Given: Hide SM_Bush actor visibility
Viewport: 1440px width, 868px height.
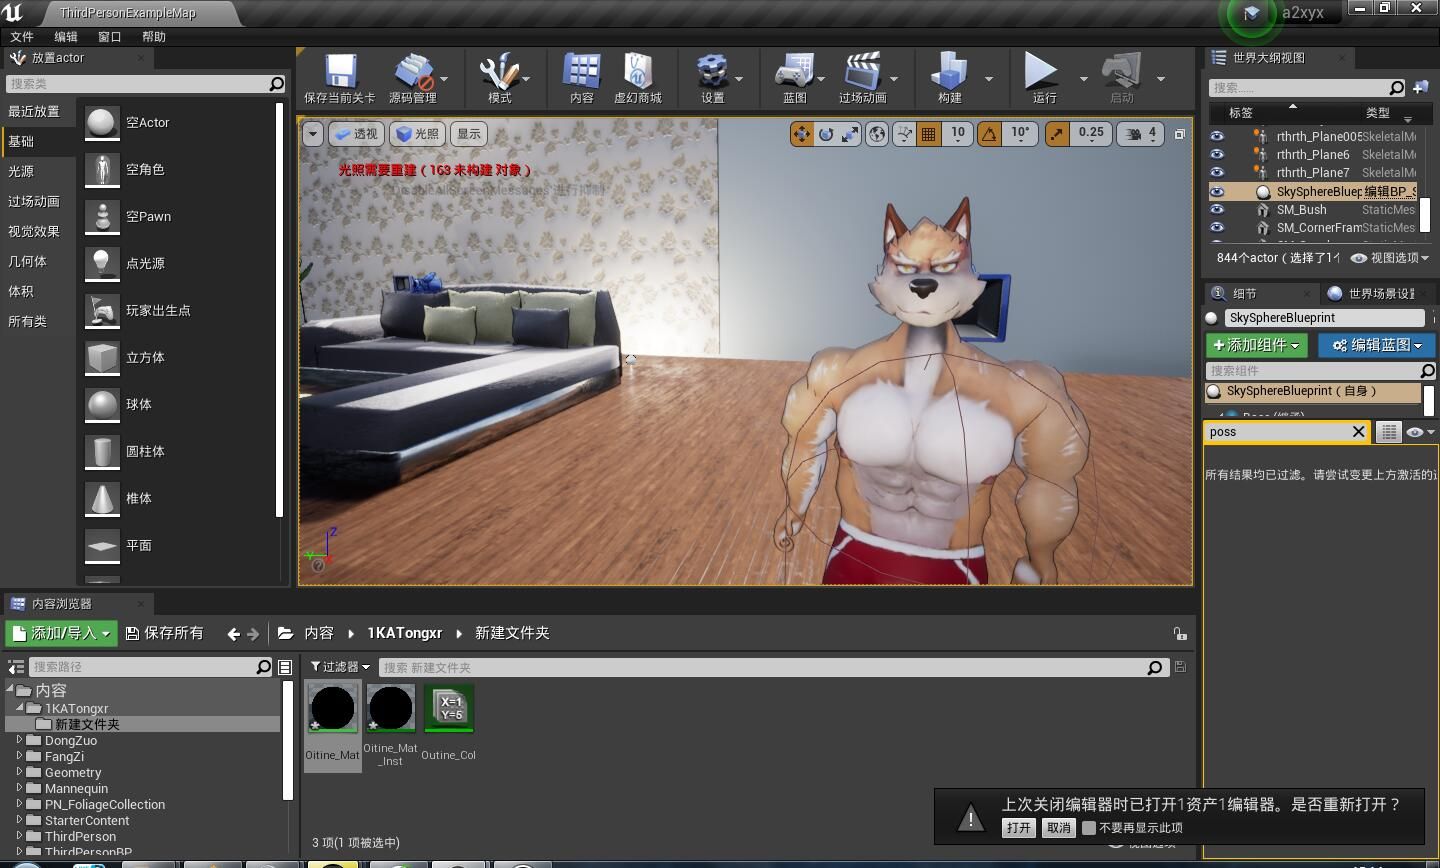Looking at the screenshot, I should tap(1217, 210).
